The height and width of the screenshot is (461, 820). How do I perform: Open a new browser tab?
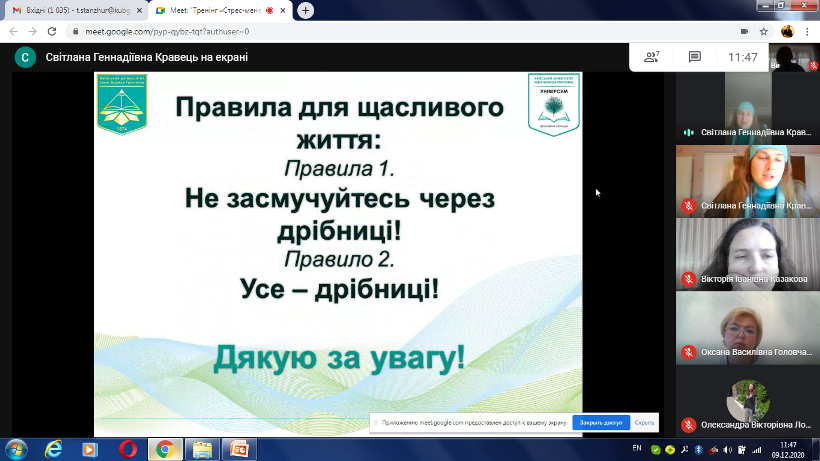[x=305, y=10]
